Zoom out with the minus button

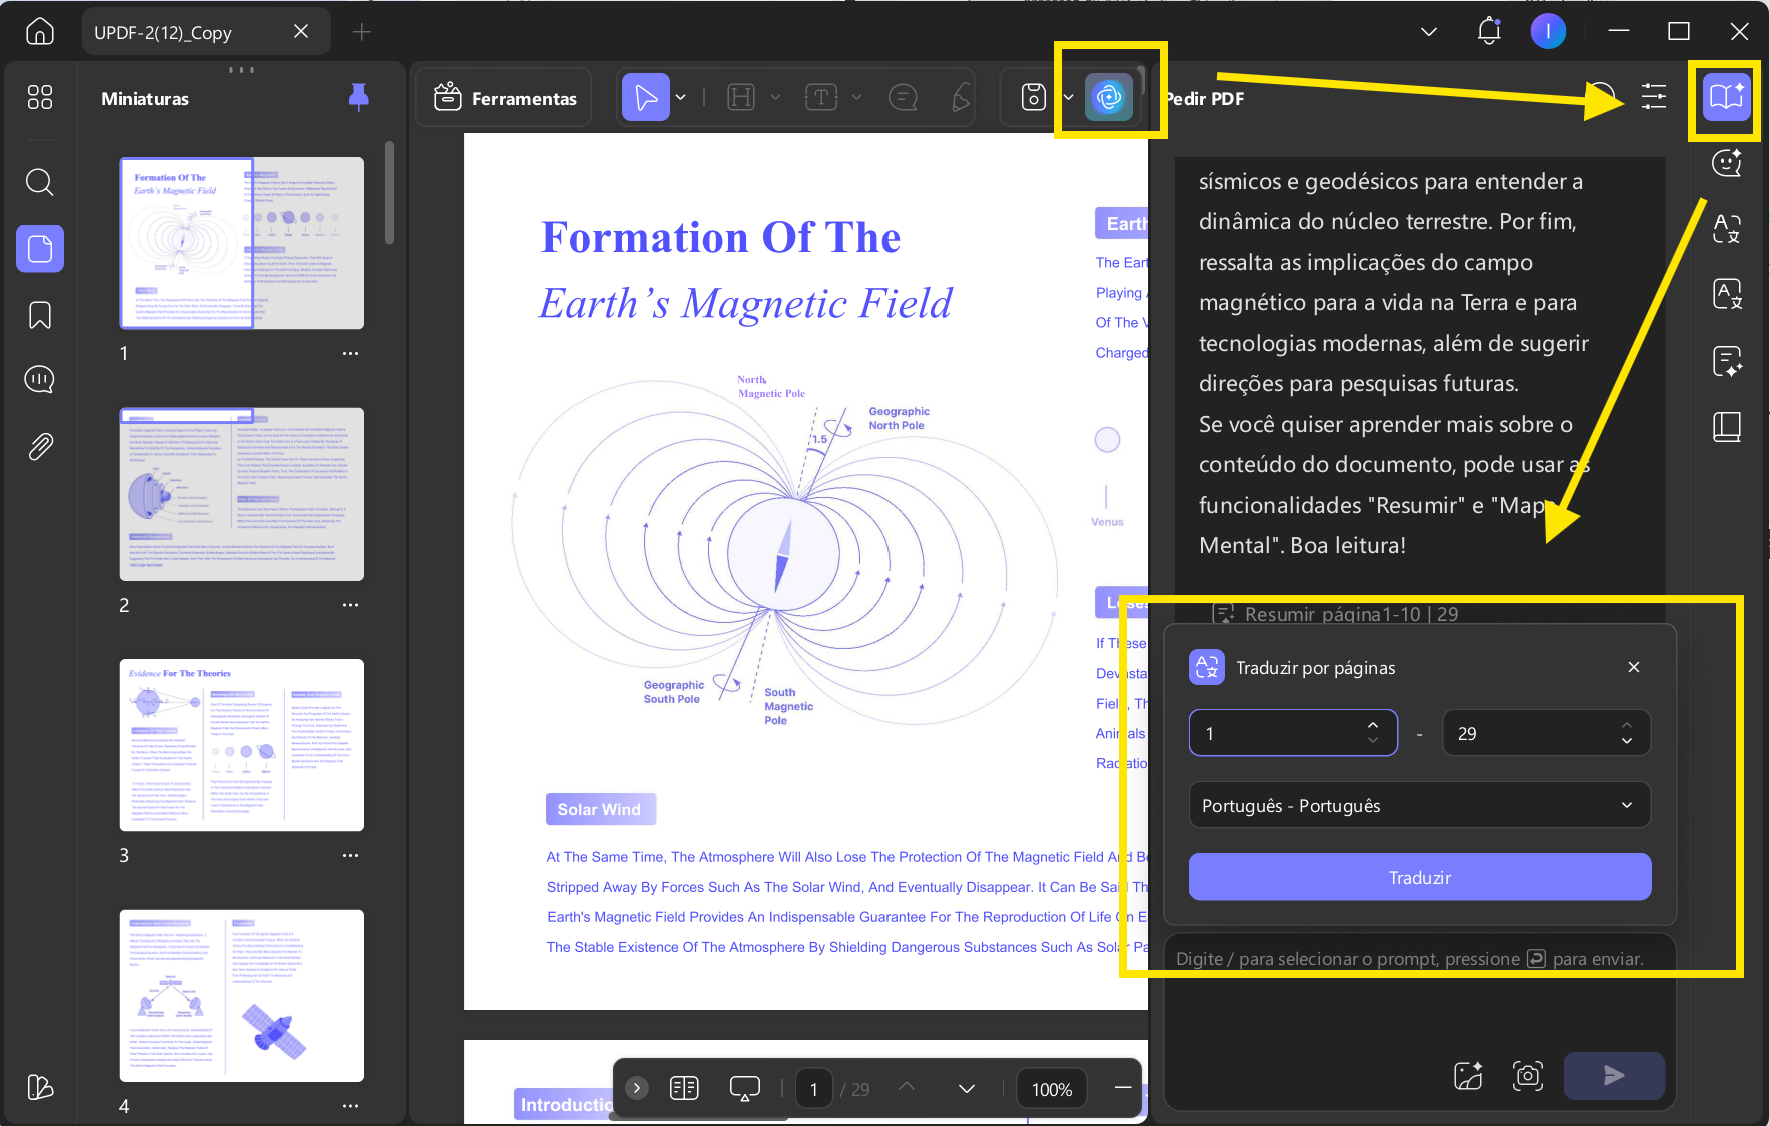point(1123,1088)
